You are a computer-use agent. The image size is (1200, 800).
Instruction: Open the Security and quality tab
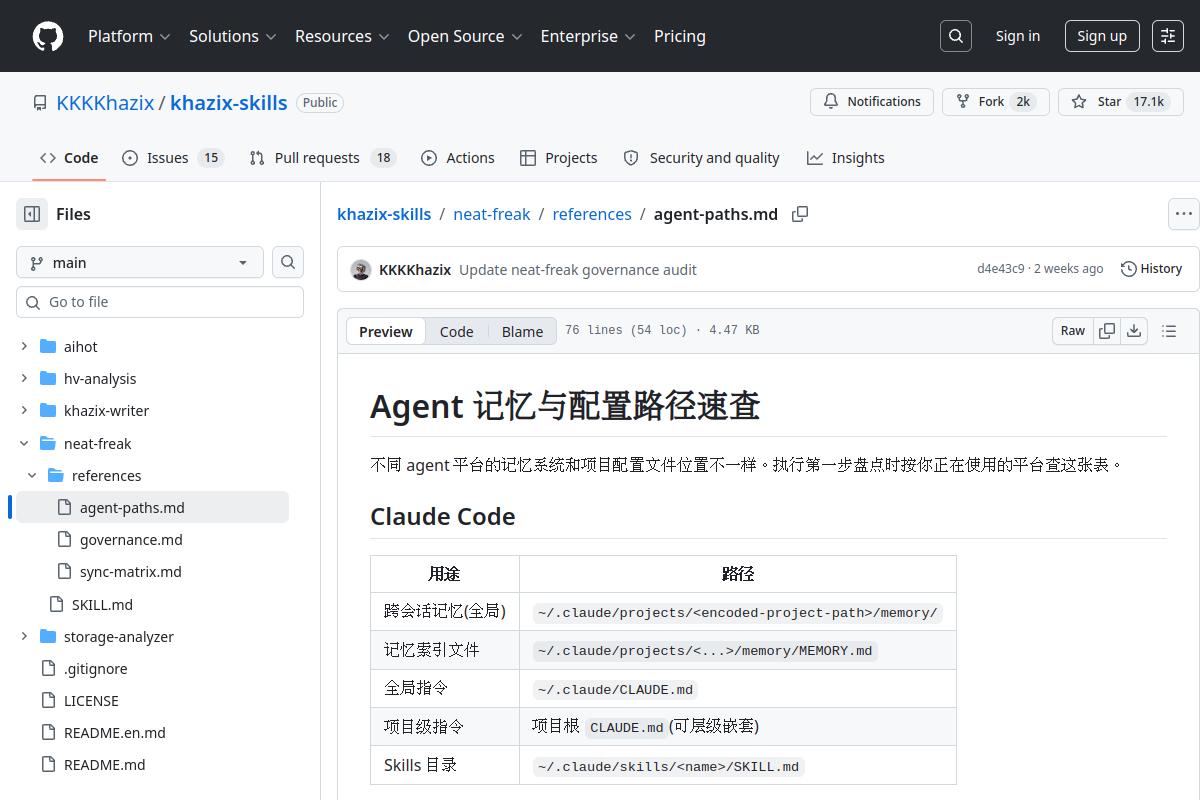click(701, 158)
